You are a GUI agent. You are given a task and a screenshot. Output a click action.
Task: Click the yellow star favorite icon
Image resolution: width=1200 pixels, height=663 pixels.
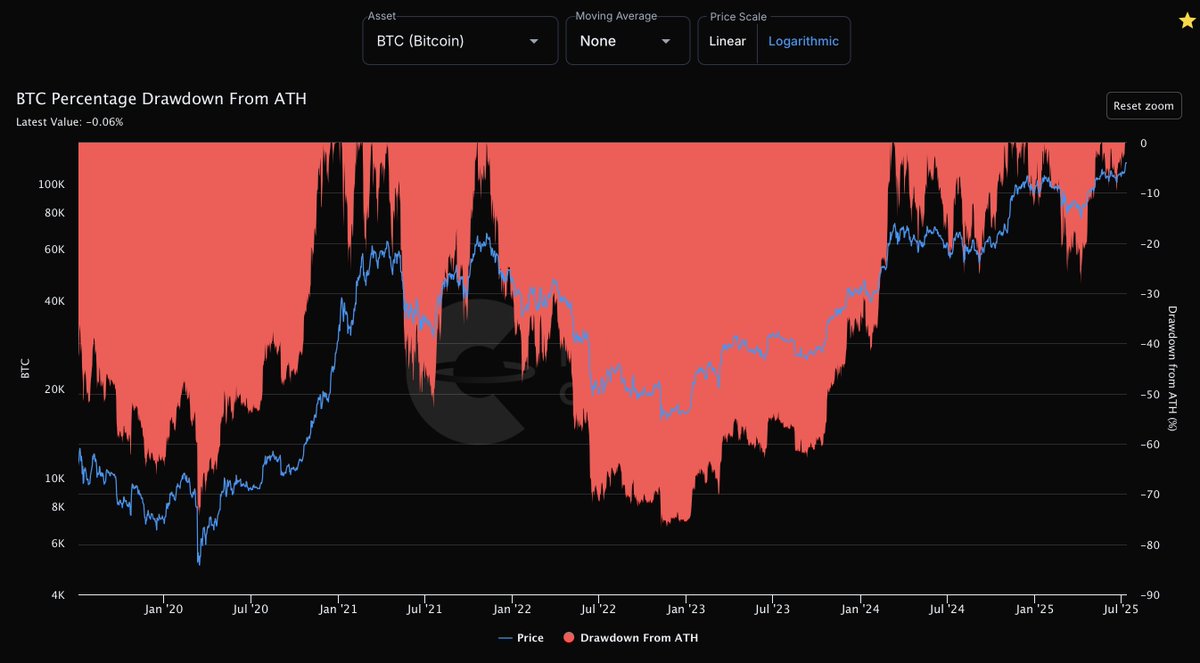click(x=1186, y=21)
